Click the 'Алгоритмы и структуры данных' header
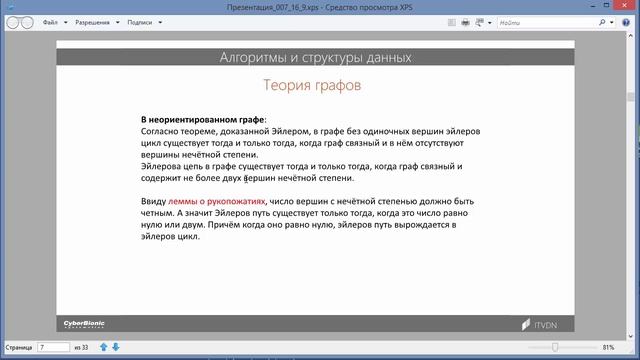This screenshot has height=360, width=640. pos(315,57)
